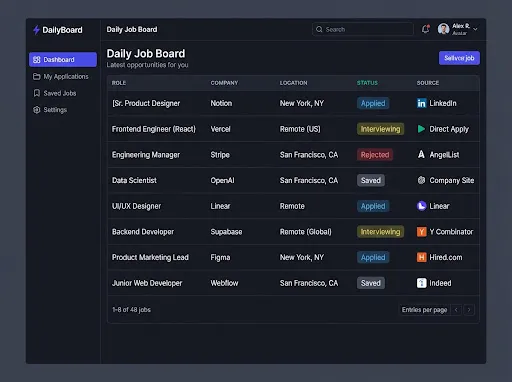Click Alex R. avatar photo

[x=443, y=29]
